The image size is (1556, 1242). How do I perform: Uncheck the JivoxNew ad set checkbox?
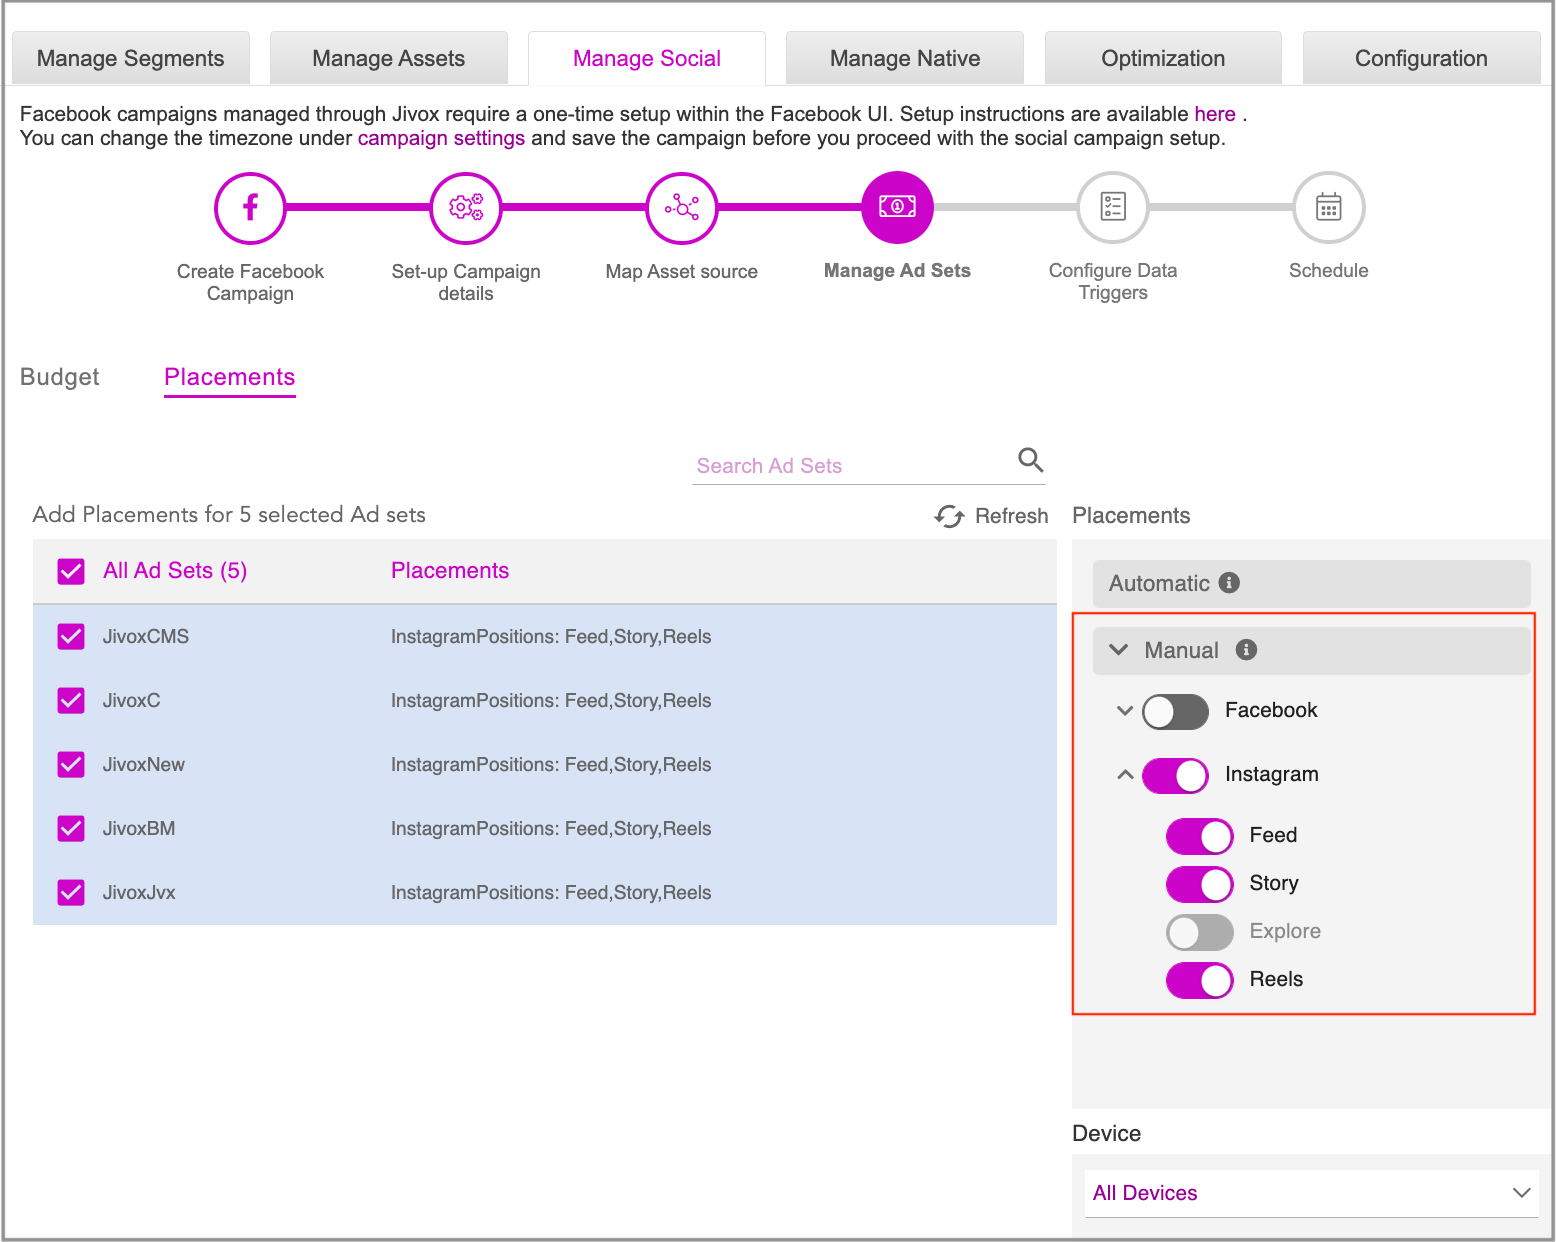coord(71,765)
